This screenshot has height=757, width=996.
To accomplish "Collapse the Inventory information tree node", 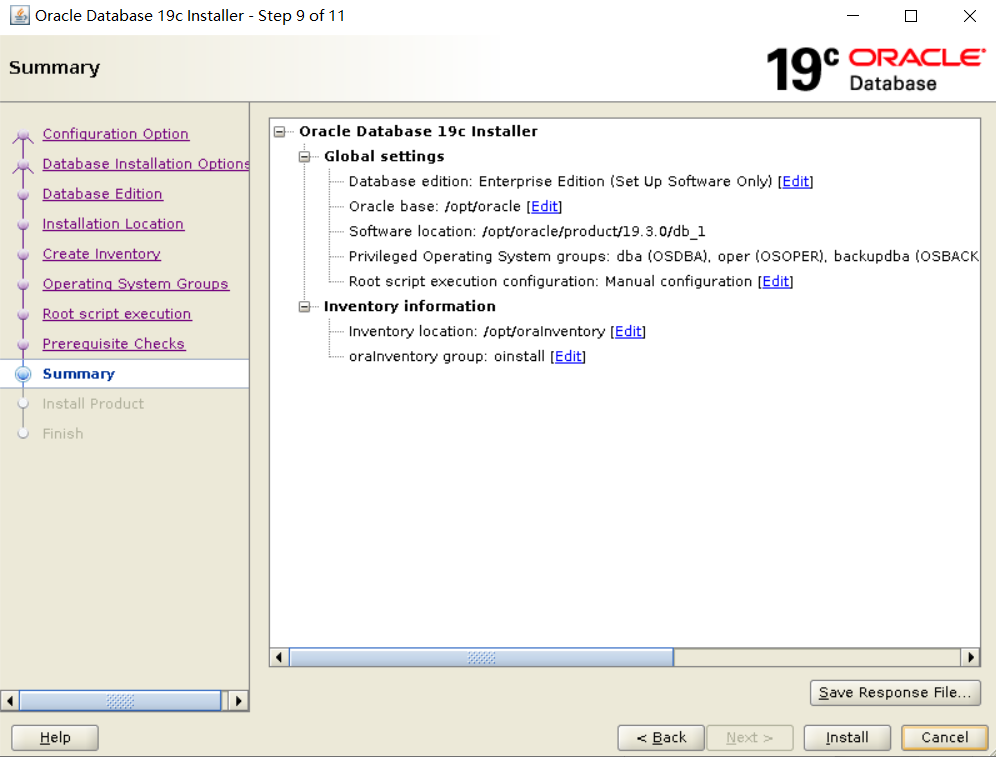I will 304,306.
